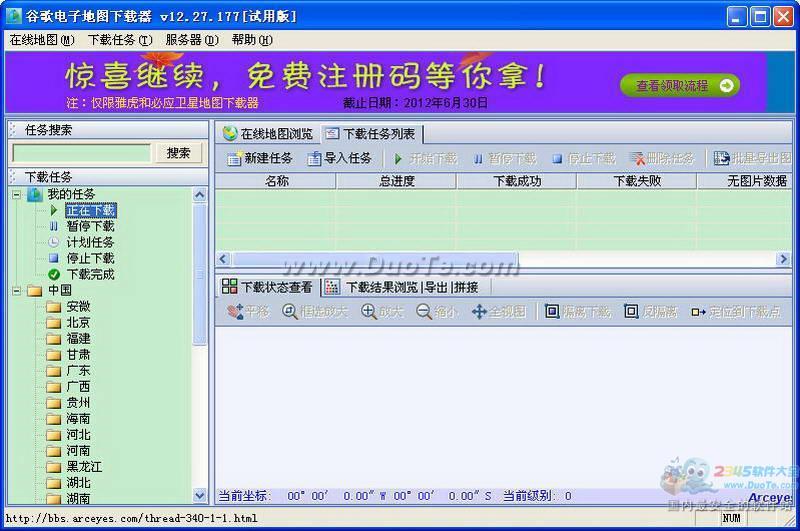Click the task list left scroll arrow
800x531 pixels.
pyautogui.click(x=222, y=259)
